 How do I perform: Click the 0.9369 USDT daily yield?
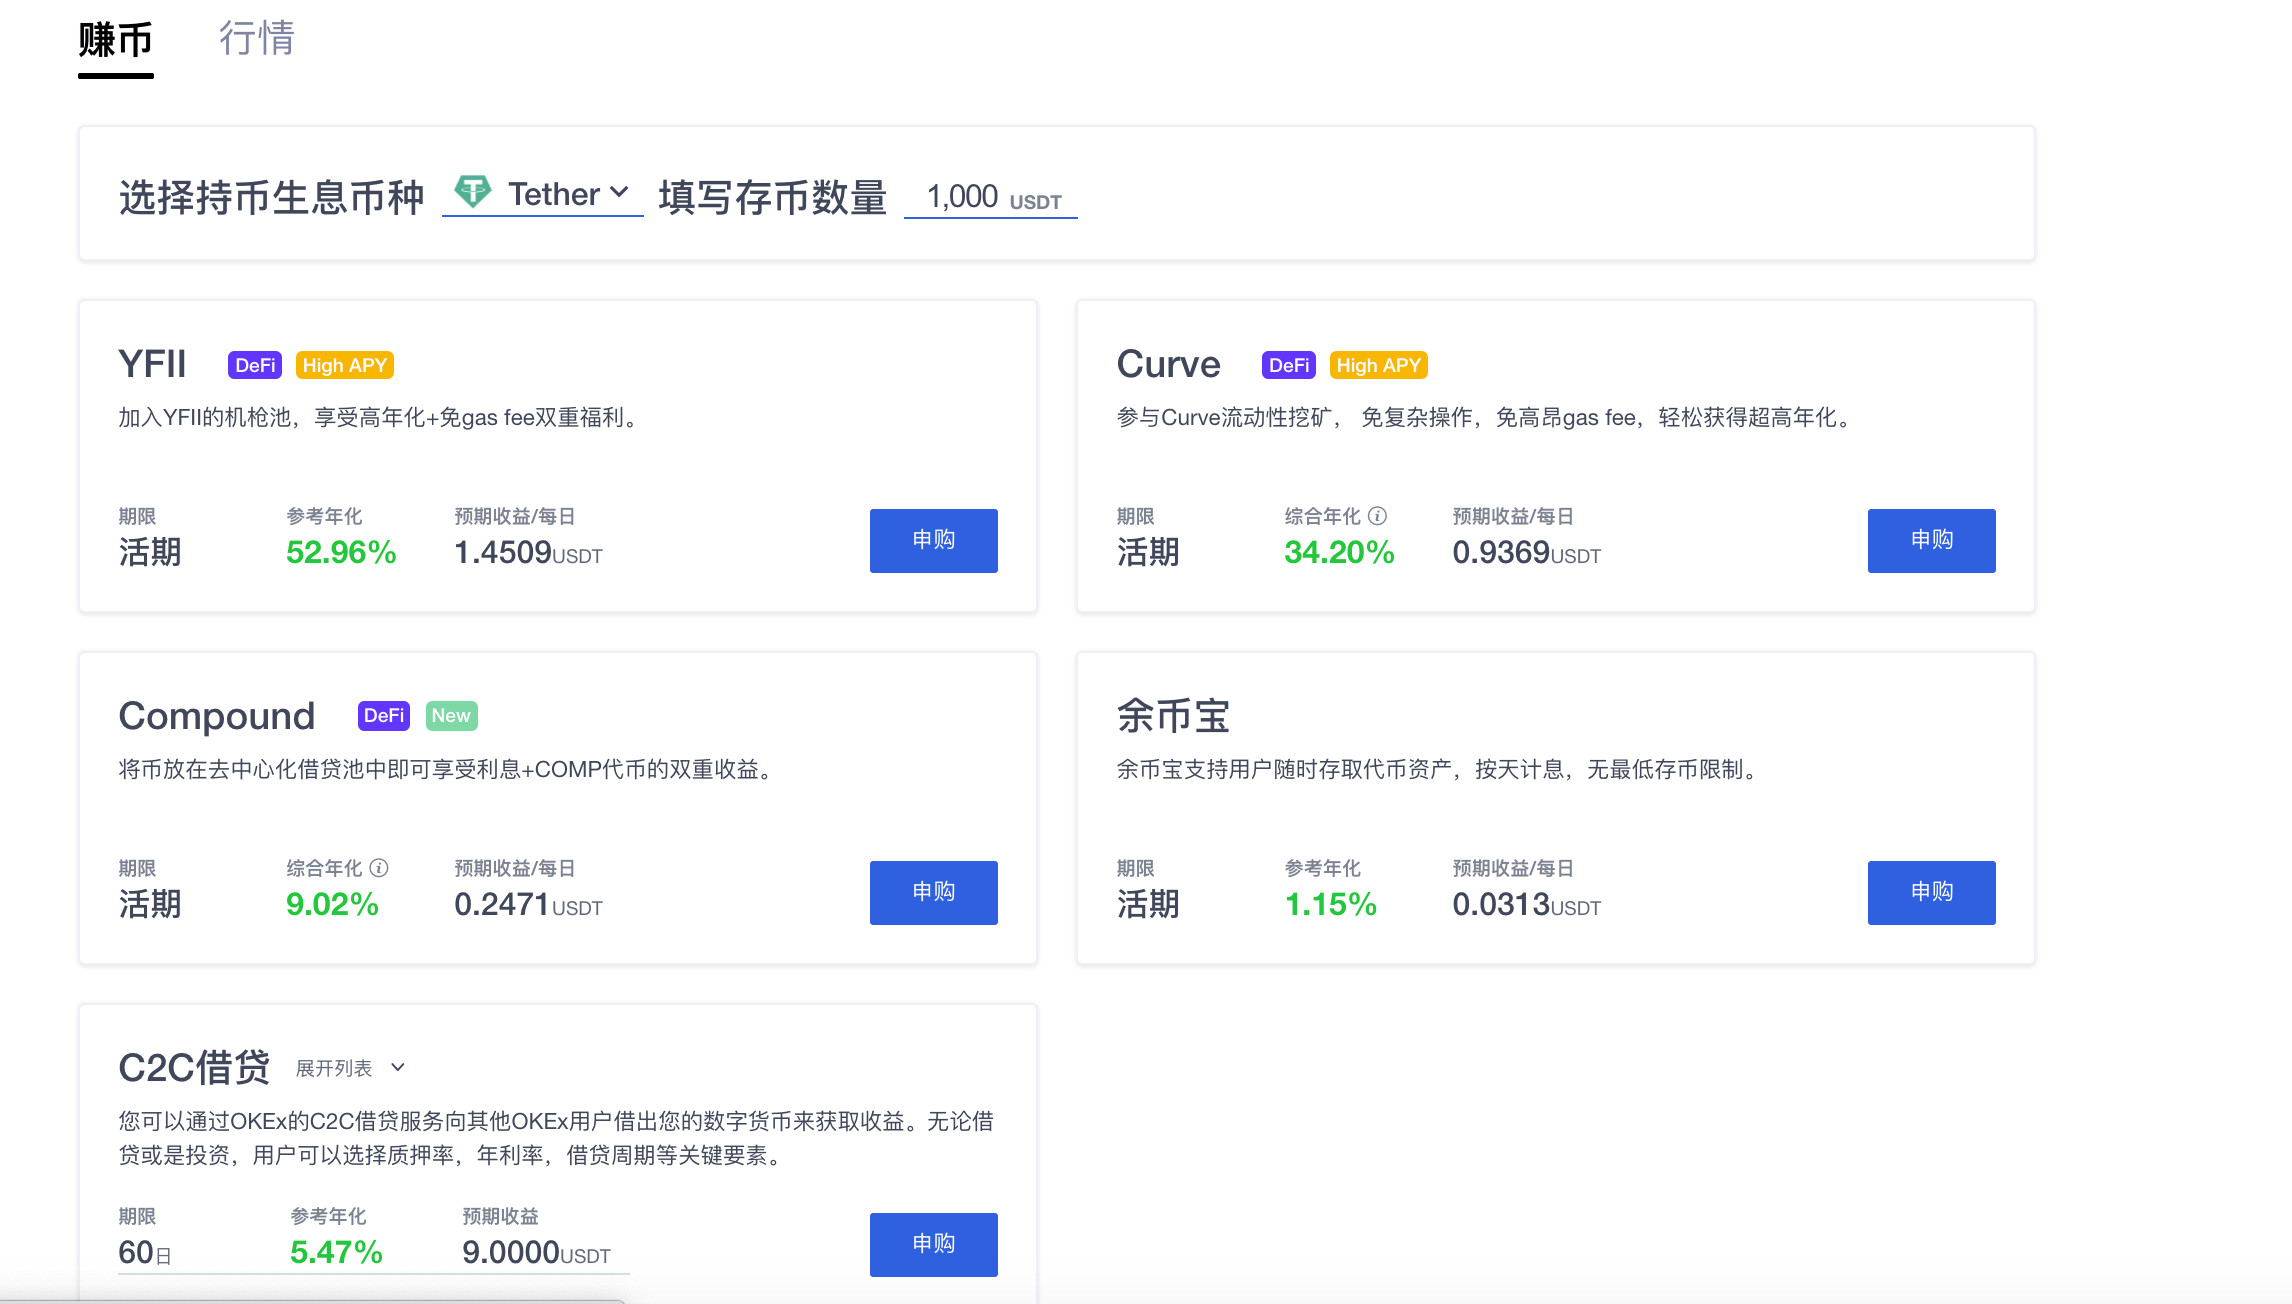pos(1526,552)
